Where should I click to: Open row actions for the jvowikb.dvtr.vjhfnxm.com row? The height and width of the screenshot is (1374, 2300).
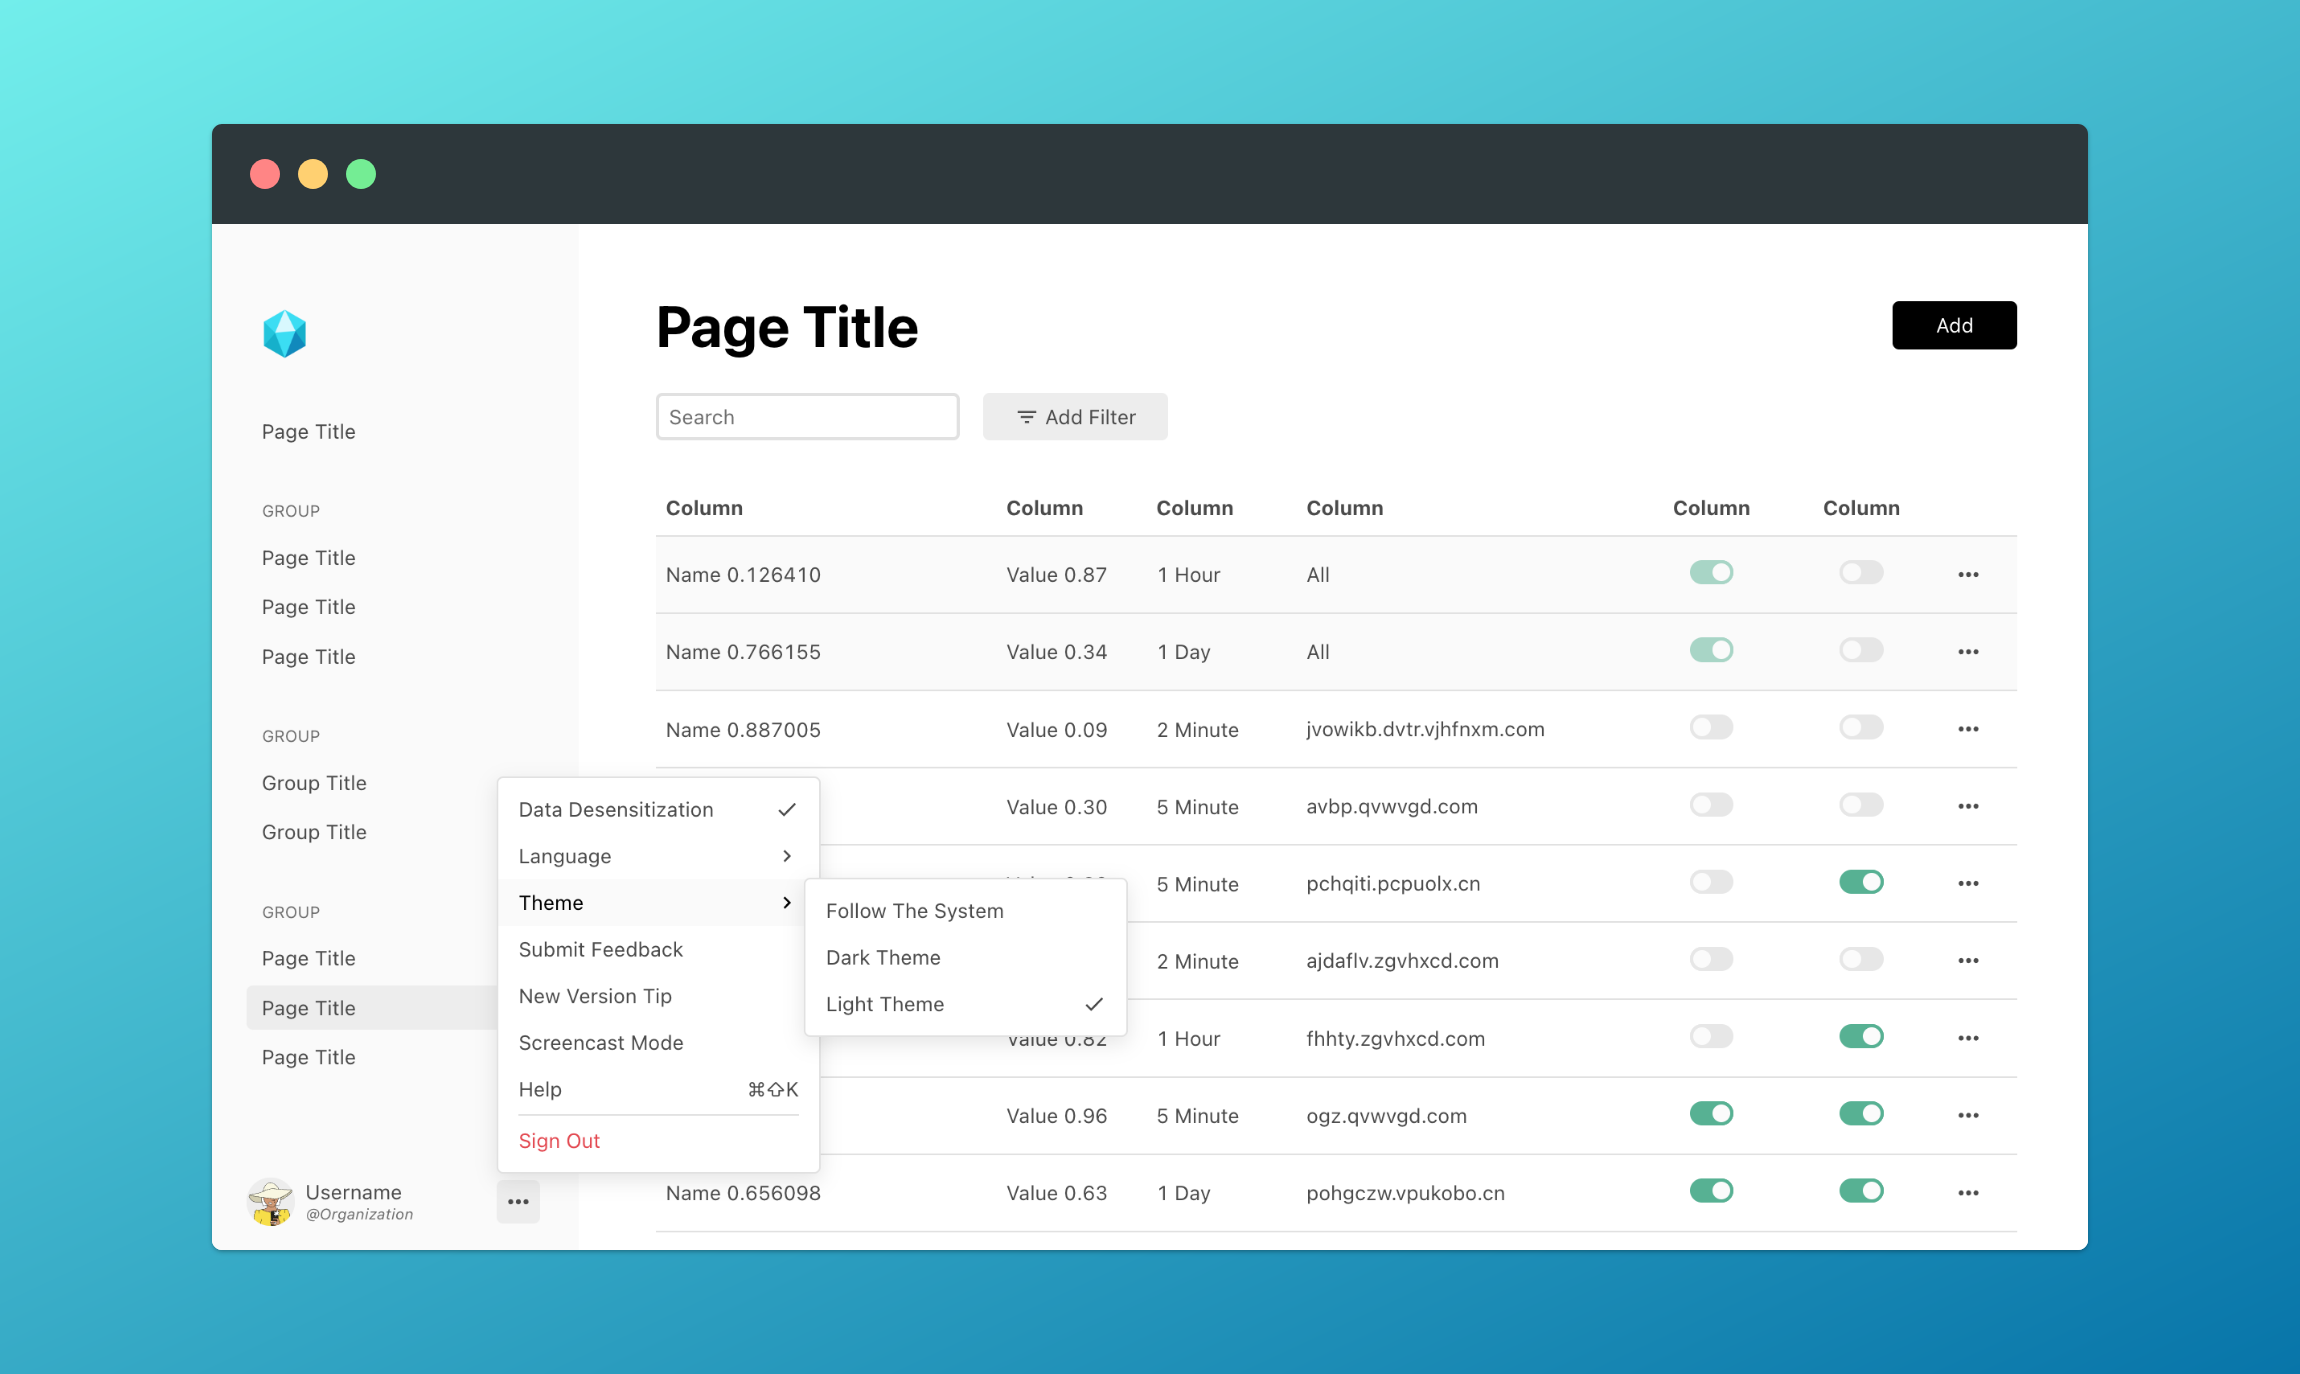click(x=1968, y=729)
